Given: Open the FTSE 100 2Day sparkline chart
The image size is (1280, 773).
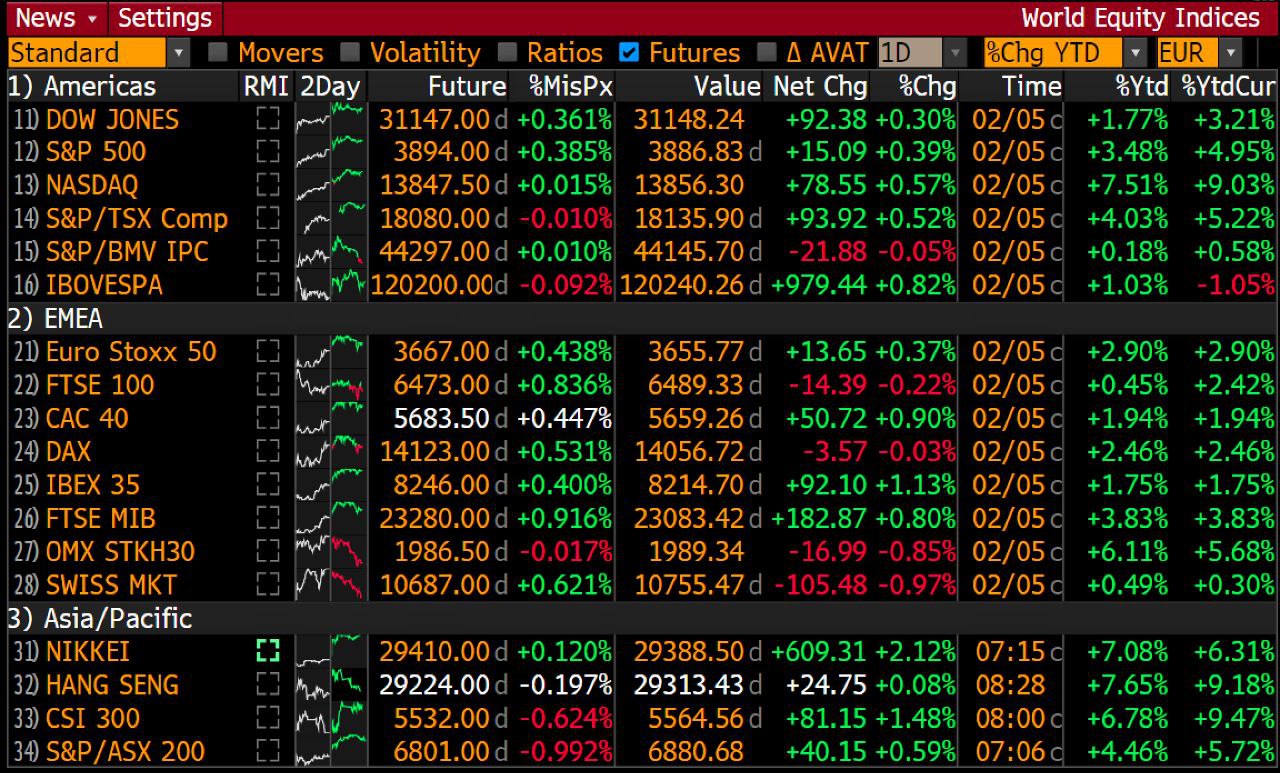Looking at the screenshot, I should (330, 385).
